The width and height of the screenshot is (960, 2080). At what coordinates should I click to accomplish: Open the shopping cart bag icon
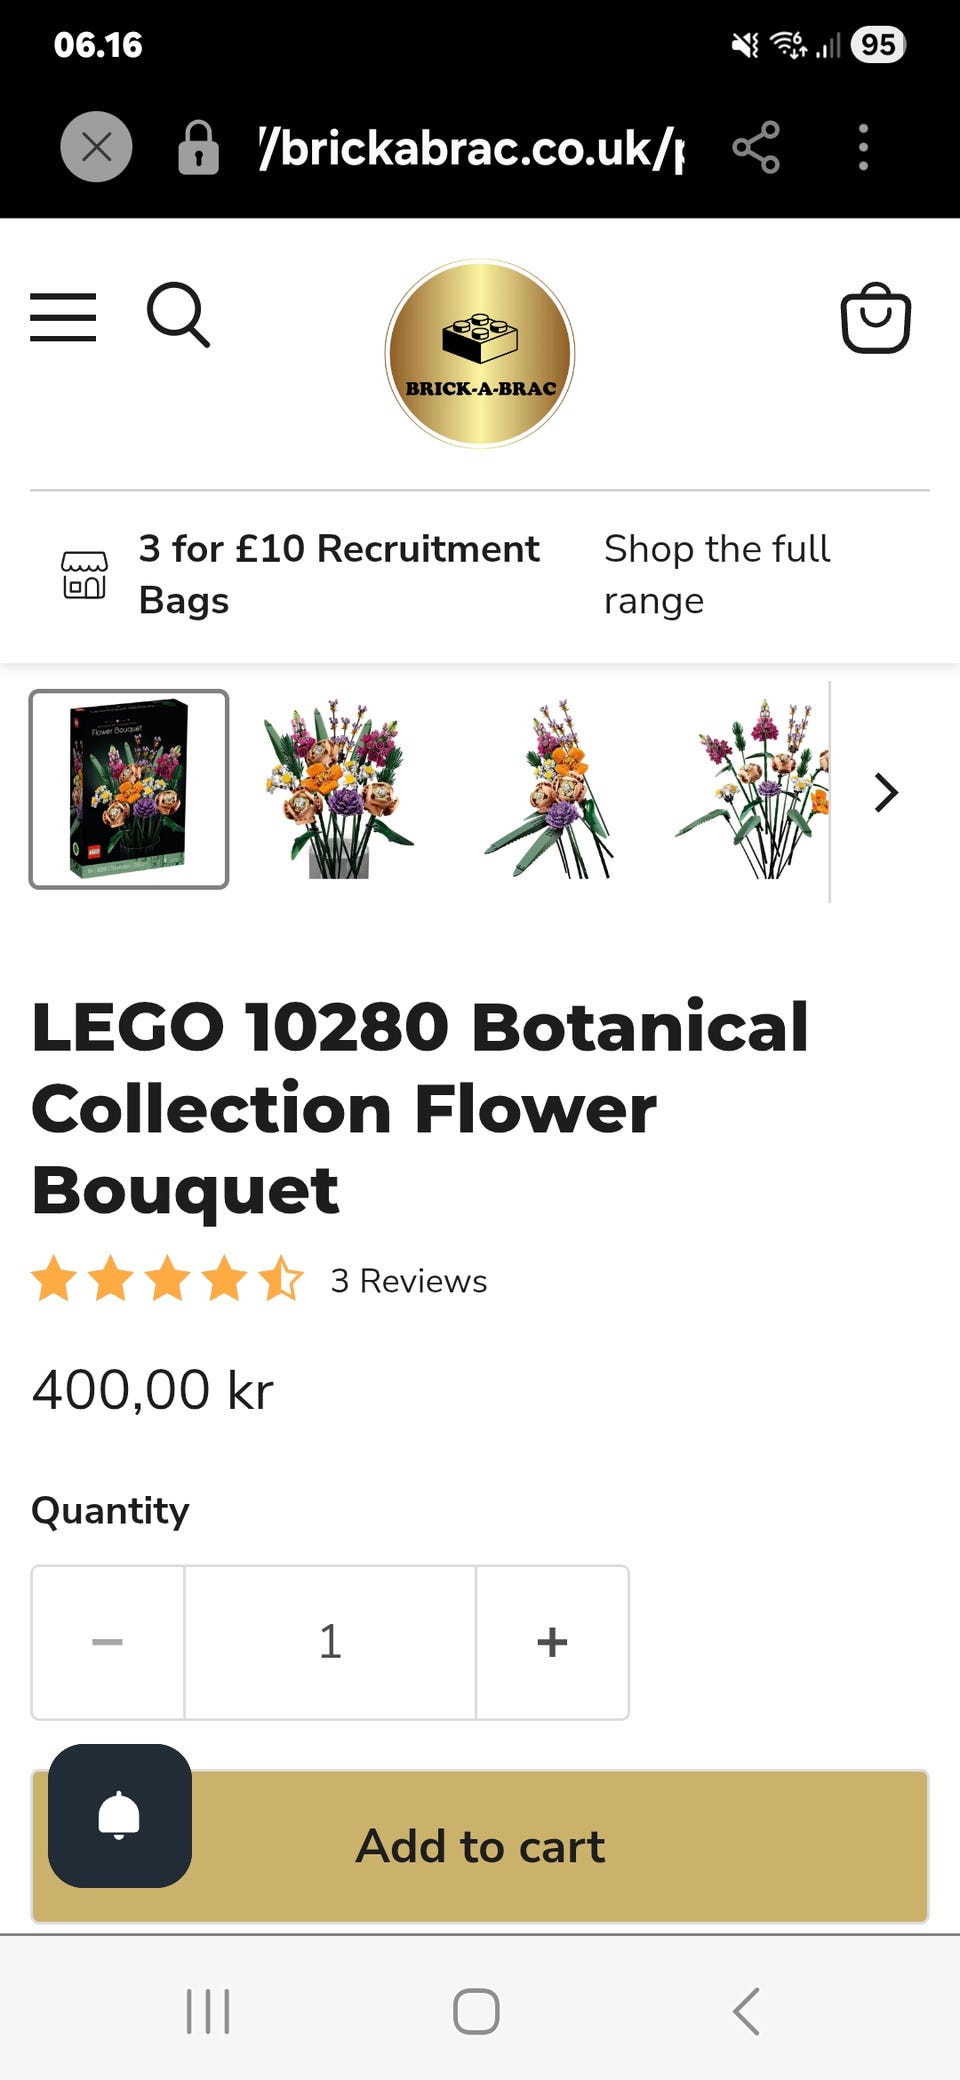point(875,318)
